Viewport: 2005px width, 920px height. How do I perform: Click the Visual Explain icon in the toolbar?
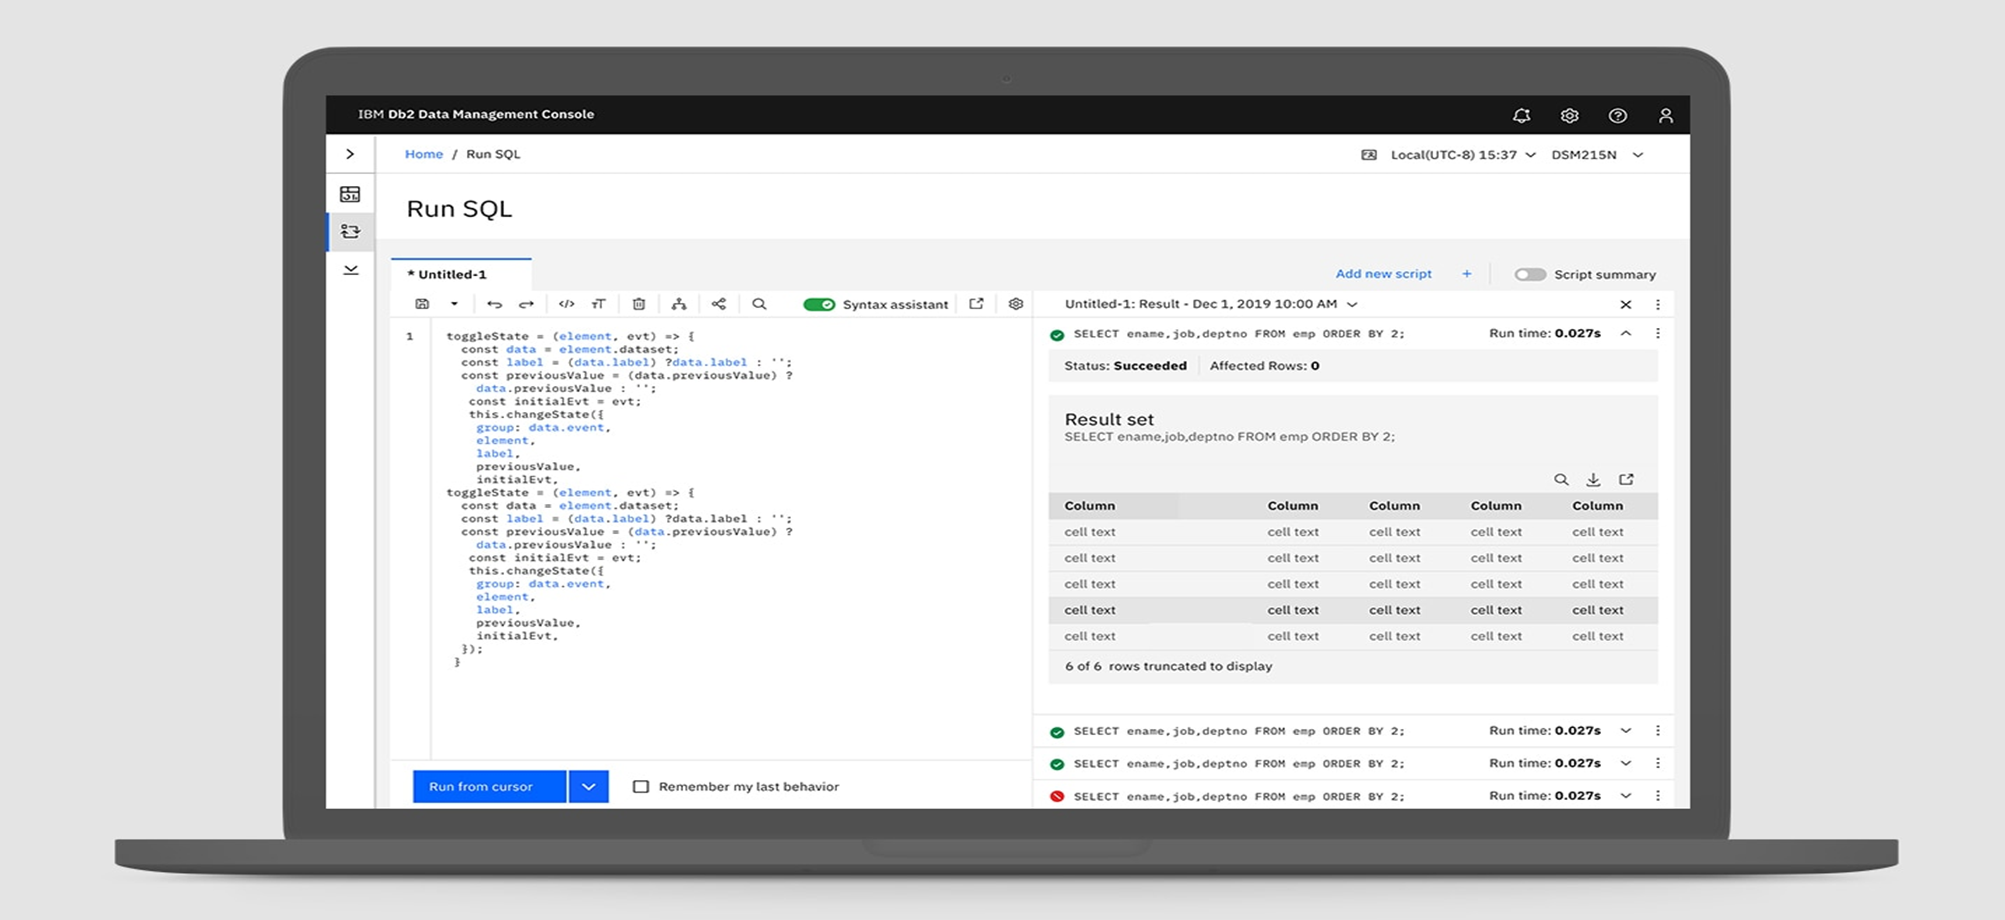click(x=679, y=304)
